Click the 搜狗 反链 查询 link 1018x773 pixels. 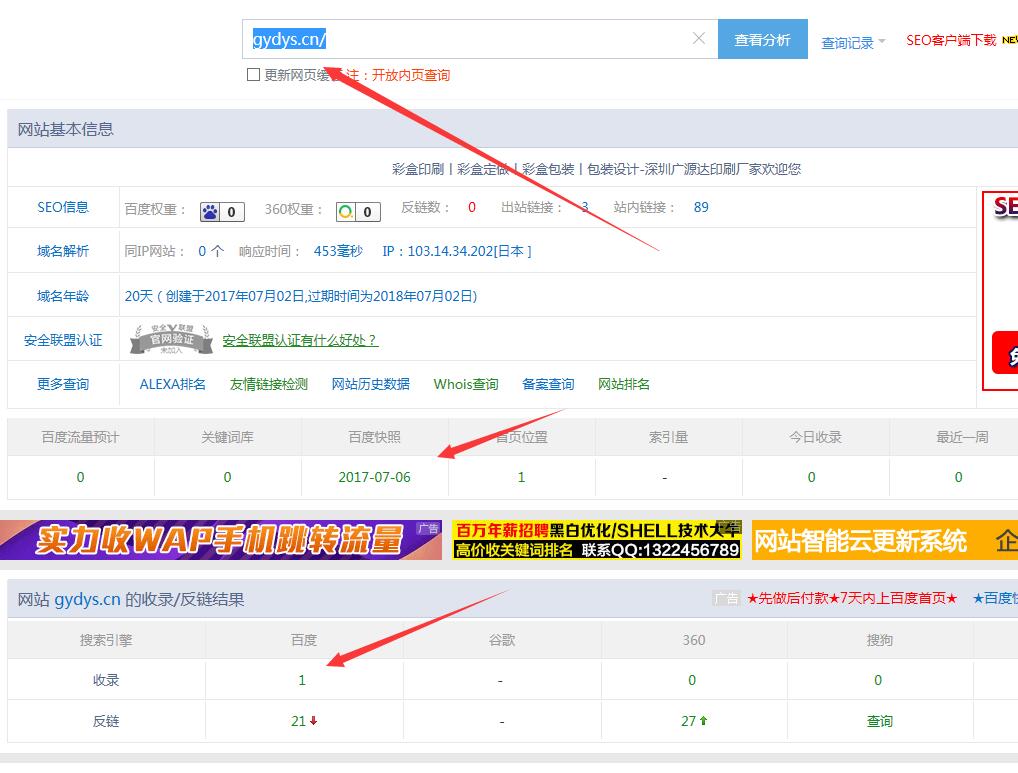(880, 721)
